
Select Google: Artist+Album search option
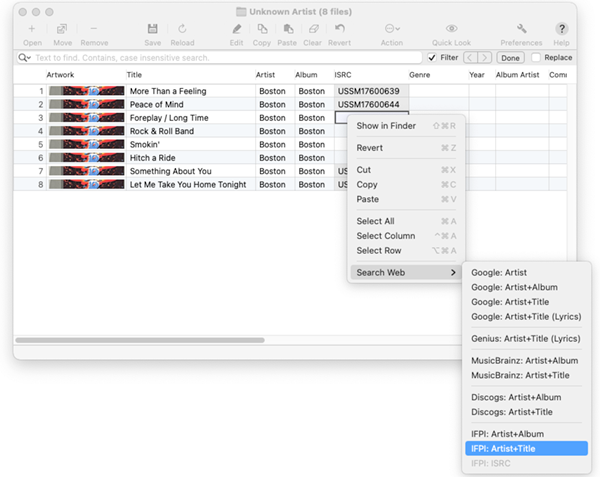click(x=526, y=287)
